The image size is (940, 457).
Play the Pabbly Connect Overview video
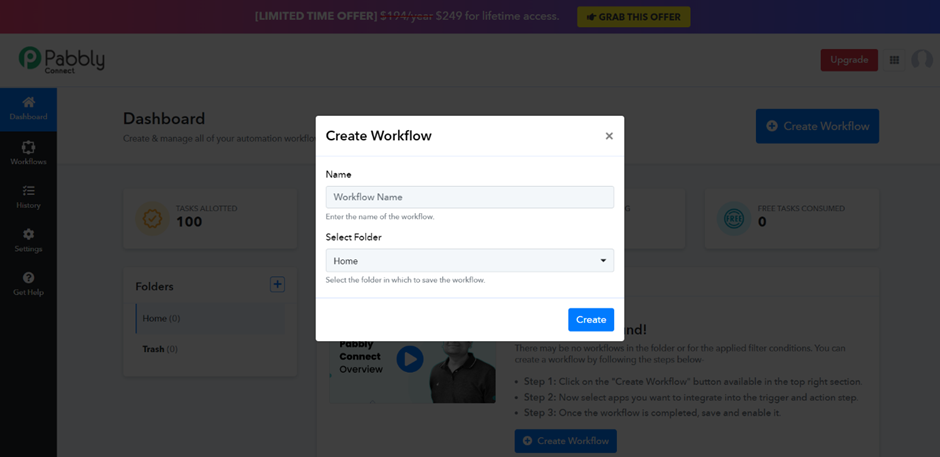[x=410, y=359]
